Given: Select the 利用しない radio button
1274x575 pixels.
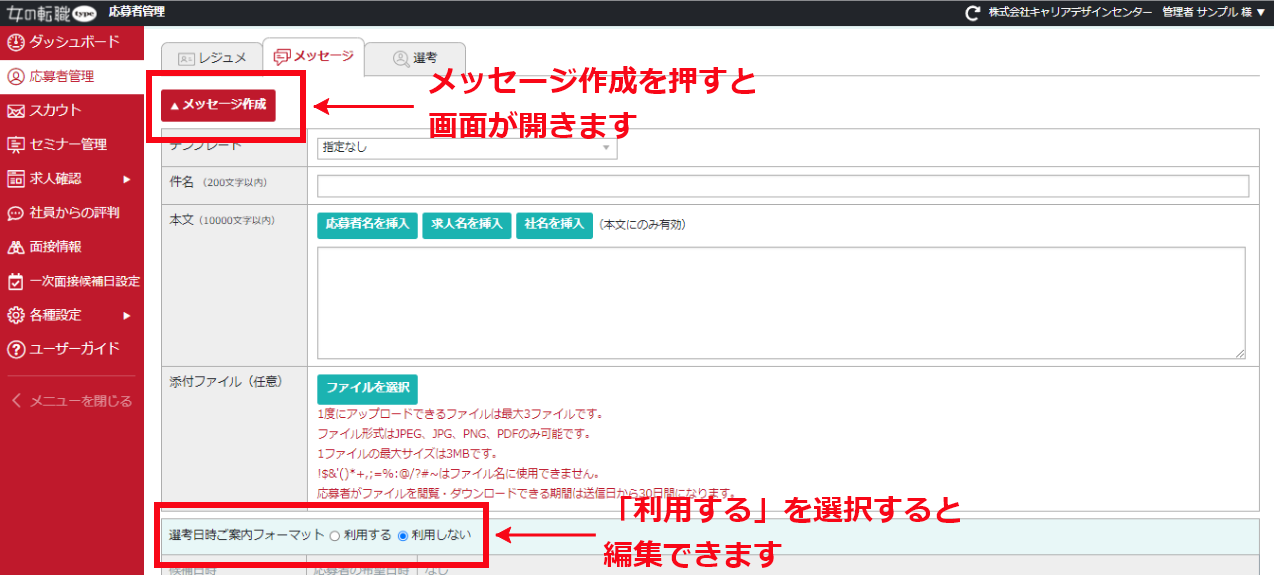Looking at the screenshot, I should point(403,536).
